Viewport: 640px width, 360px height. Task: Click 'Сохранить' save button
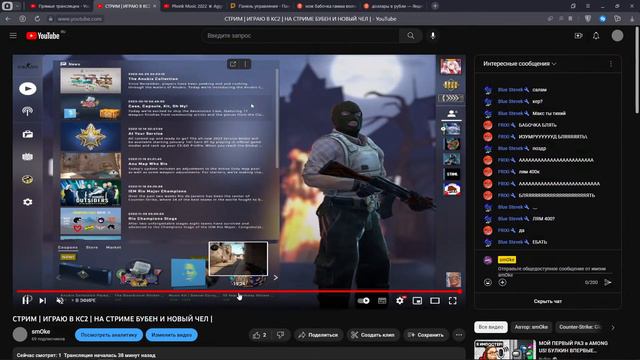coord(426,335)
